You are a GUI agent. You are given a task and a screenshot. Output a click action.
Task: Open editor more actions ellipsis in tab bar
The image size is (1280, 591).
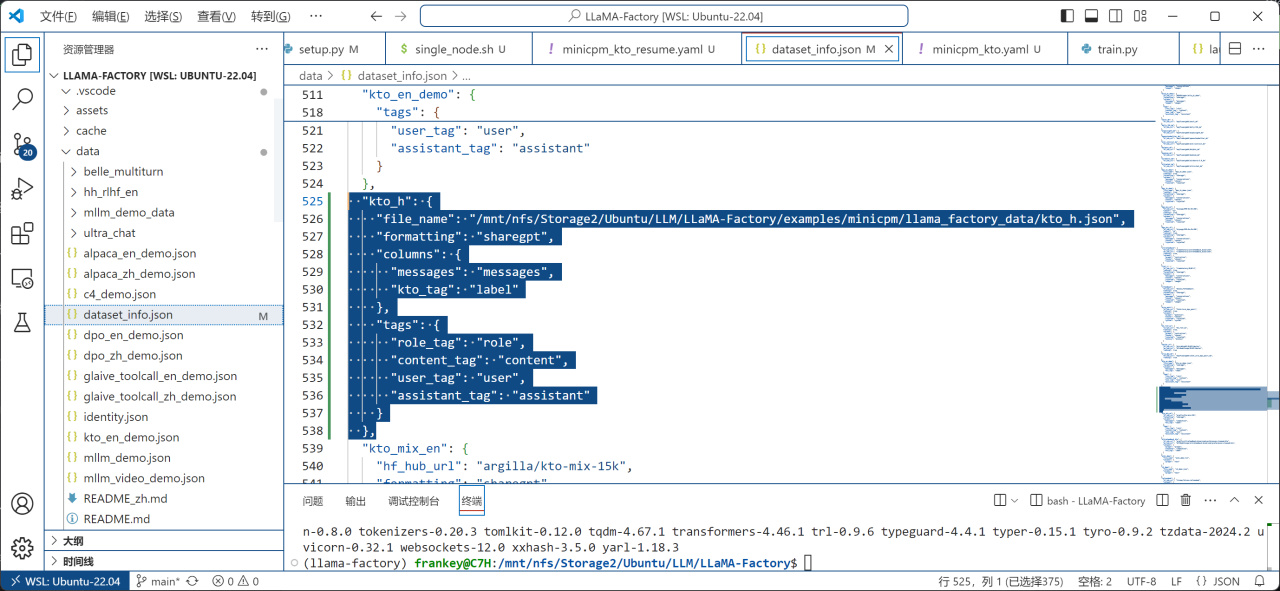point(1260,49)
